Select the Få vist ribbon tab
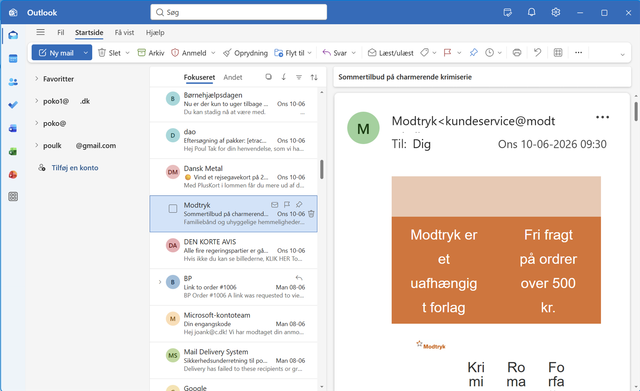This screenshot has height=391, width=640. (x=124, y=32)
